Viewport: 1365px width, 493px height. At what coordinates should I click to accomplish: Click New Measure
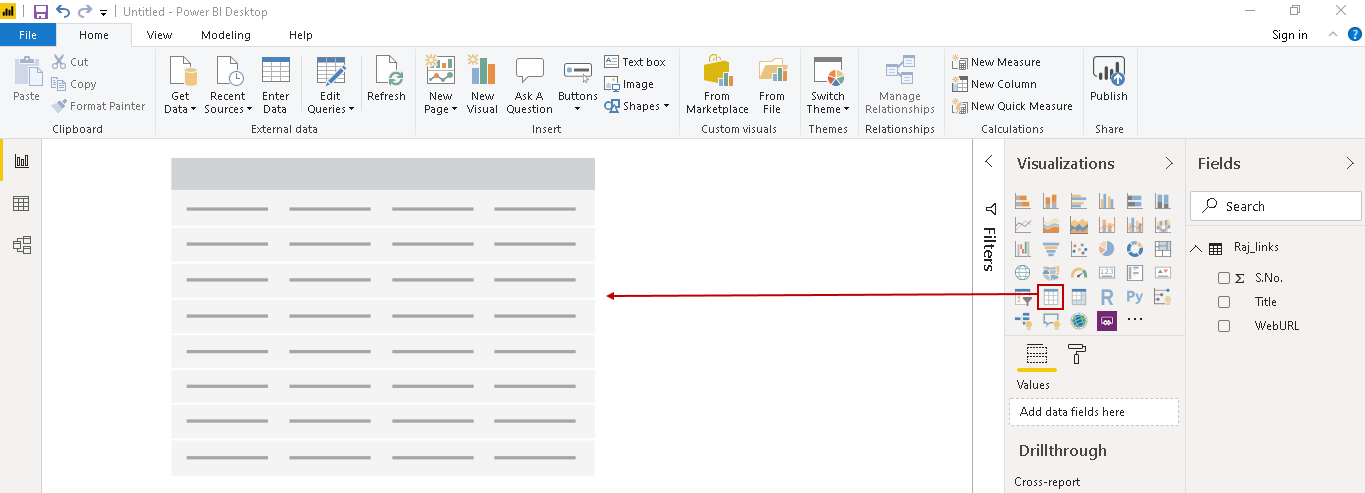(997, 62)
